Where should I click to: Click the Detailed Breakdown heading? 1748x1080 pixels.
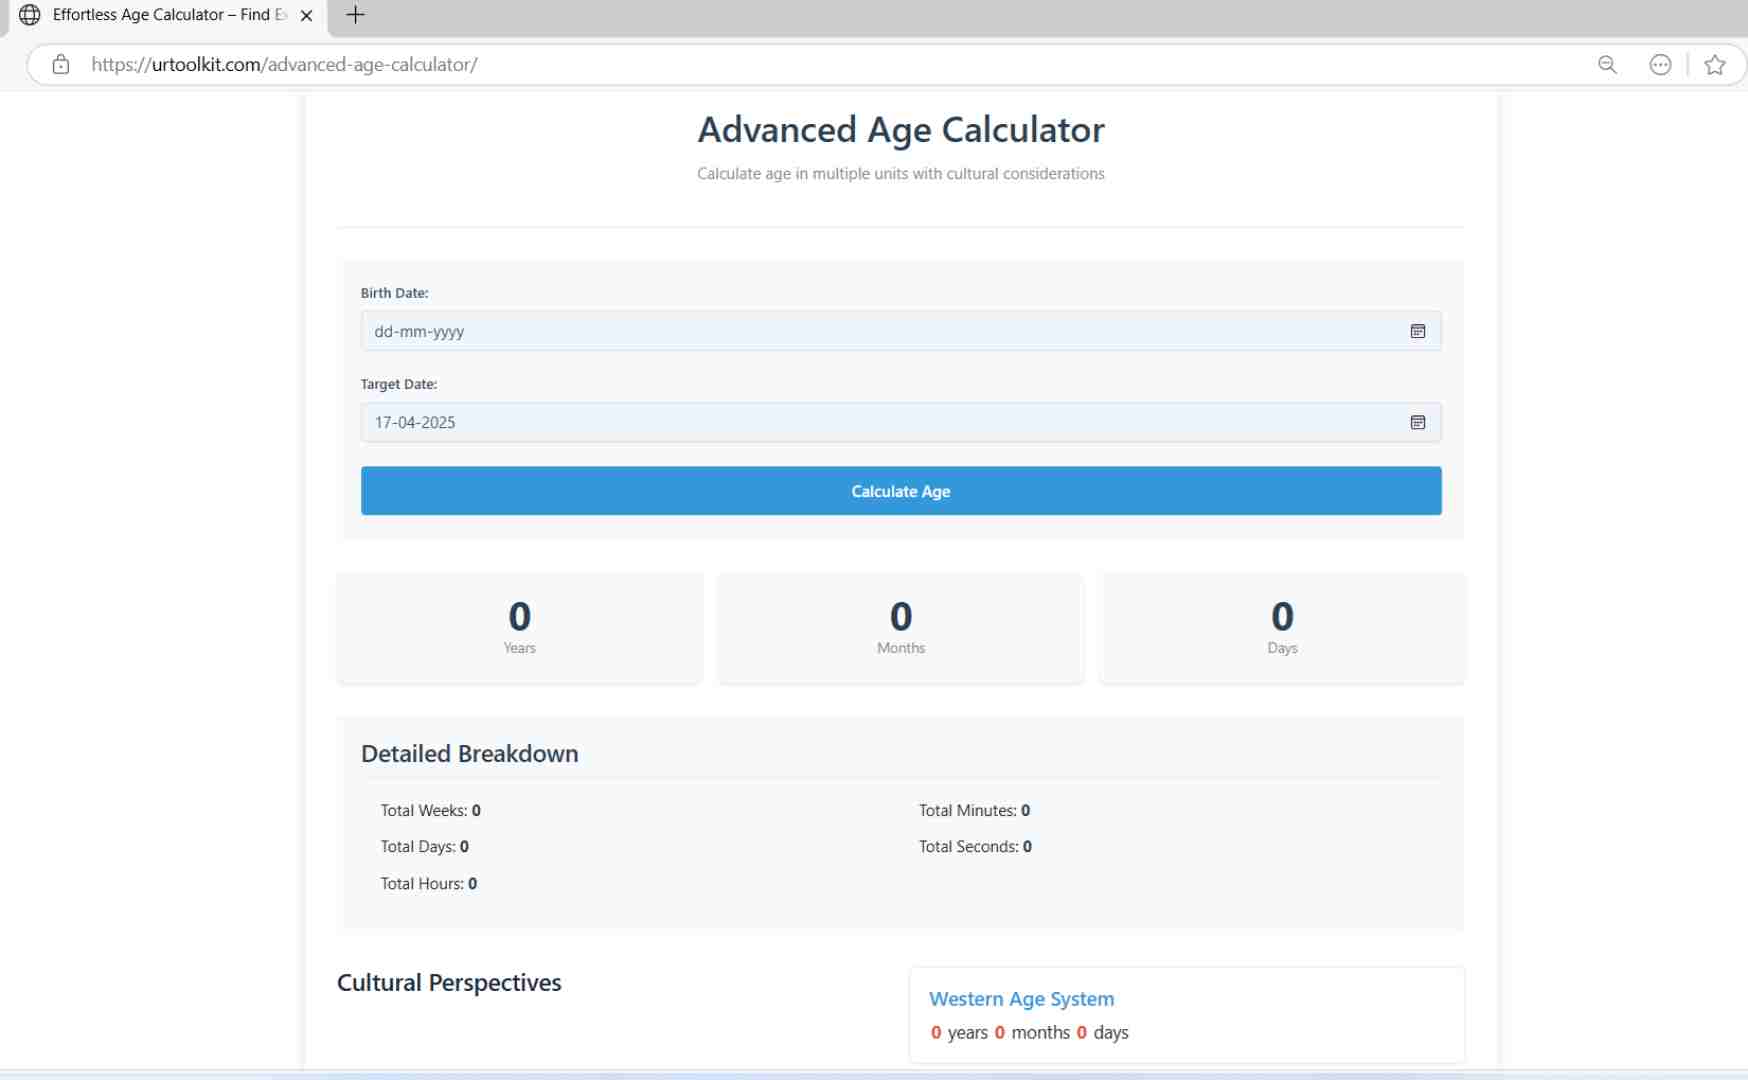(x=470, y=754)
